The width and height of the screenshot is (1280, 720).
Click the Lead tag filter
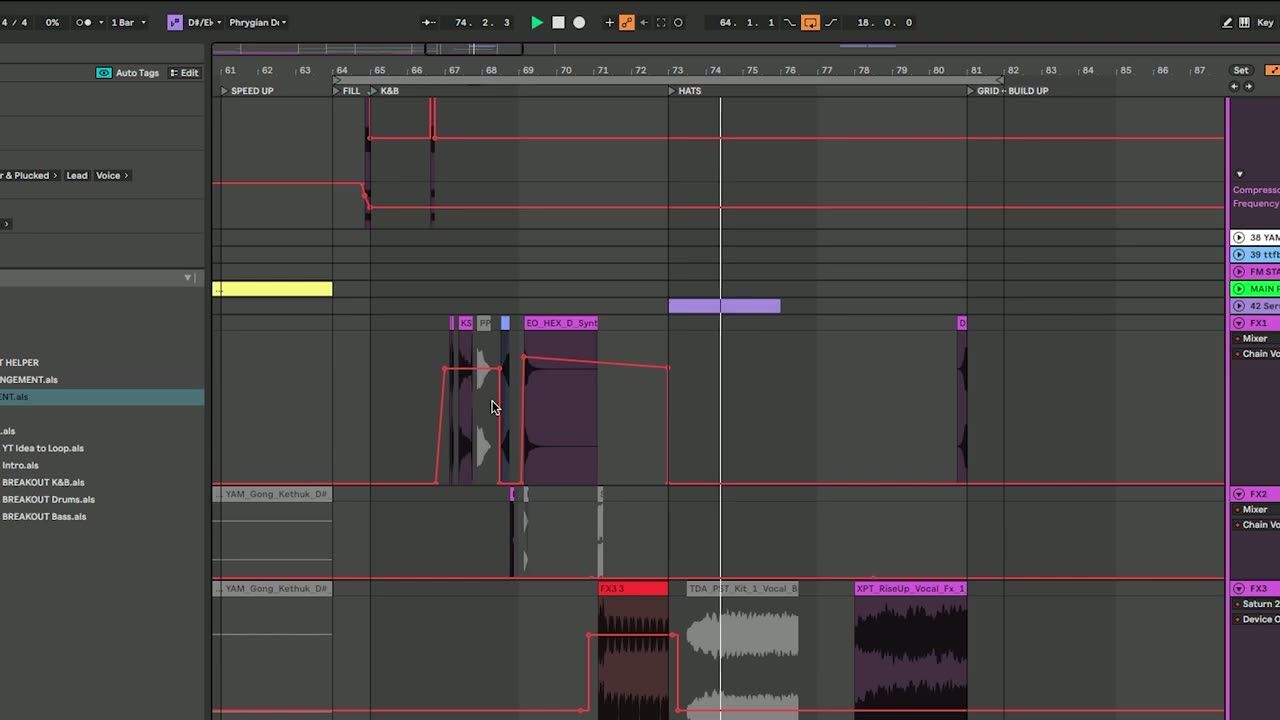click(77, 175)
